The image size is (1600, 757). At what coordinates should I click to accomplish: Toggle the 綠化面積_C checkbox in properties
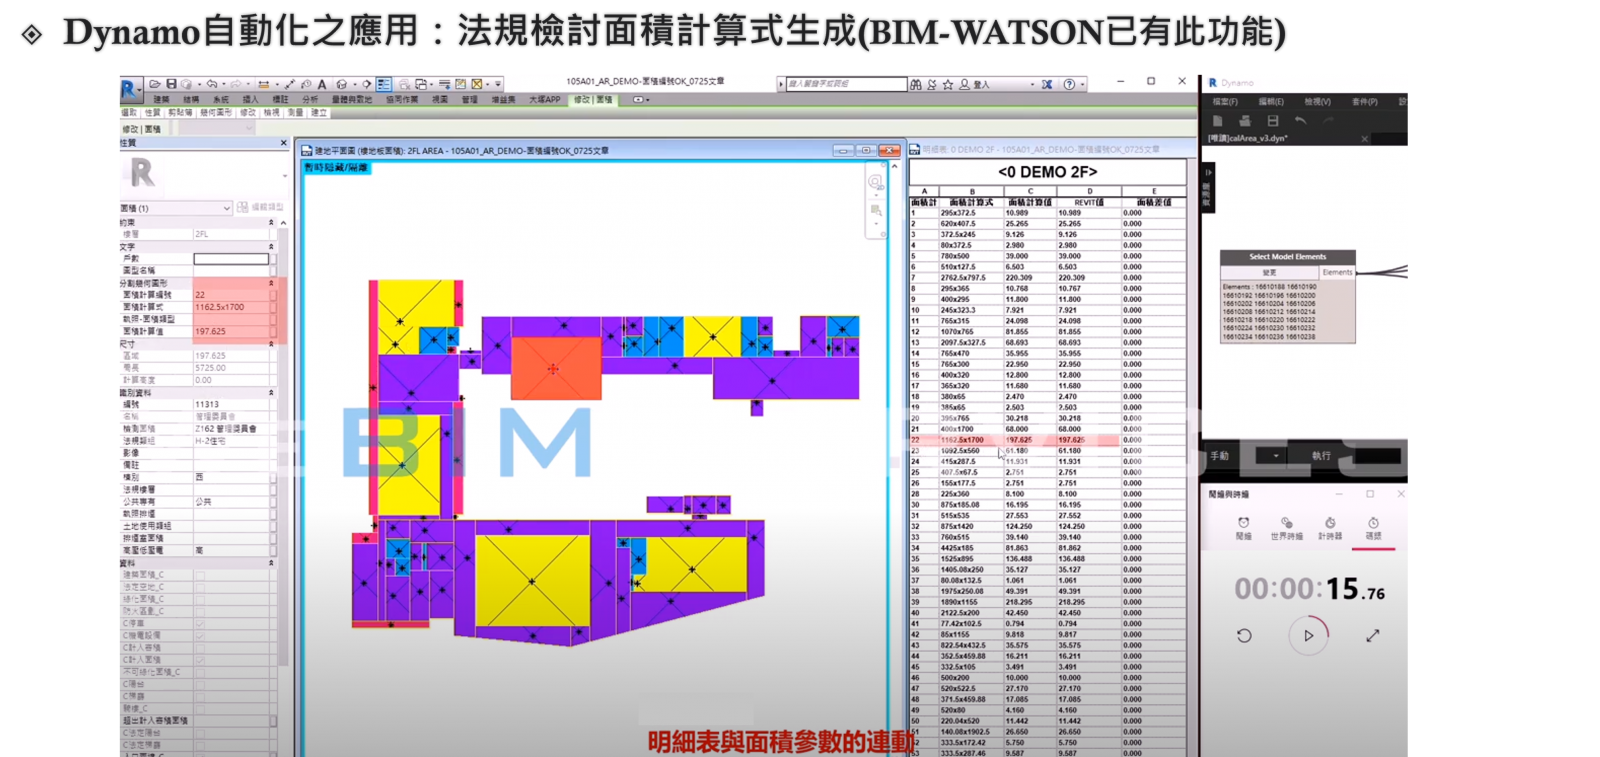coord(200,598)
